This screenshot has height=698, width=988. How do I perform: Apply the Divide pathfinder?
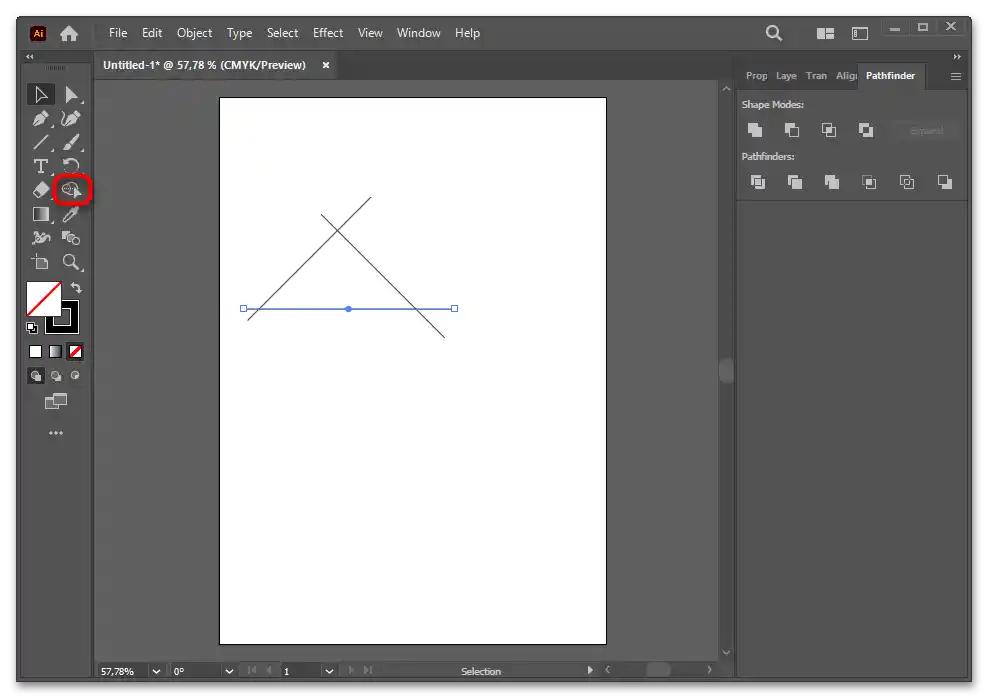pyautogui.click(x=757, y=182)
